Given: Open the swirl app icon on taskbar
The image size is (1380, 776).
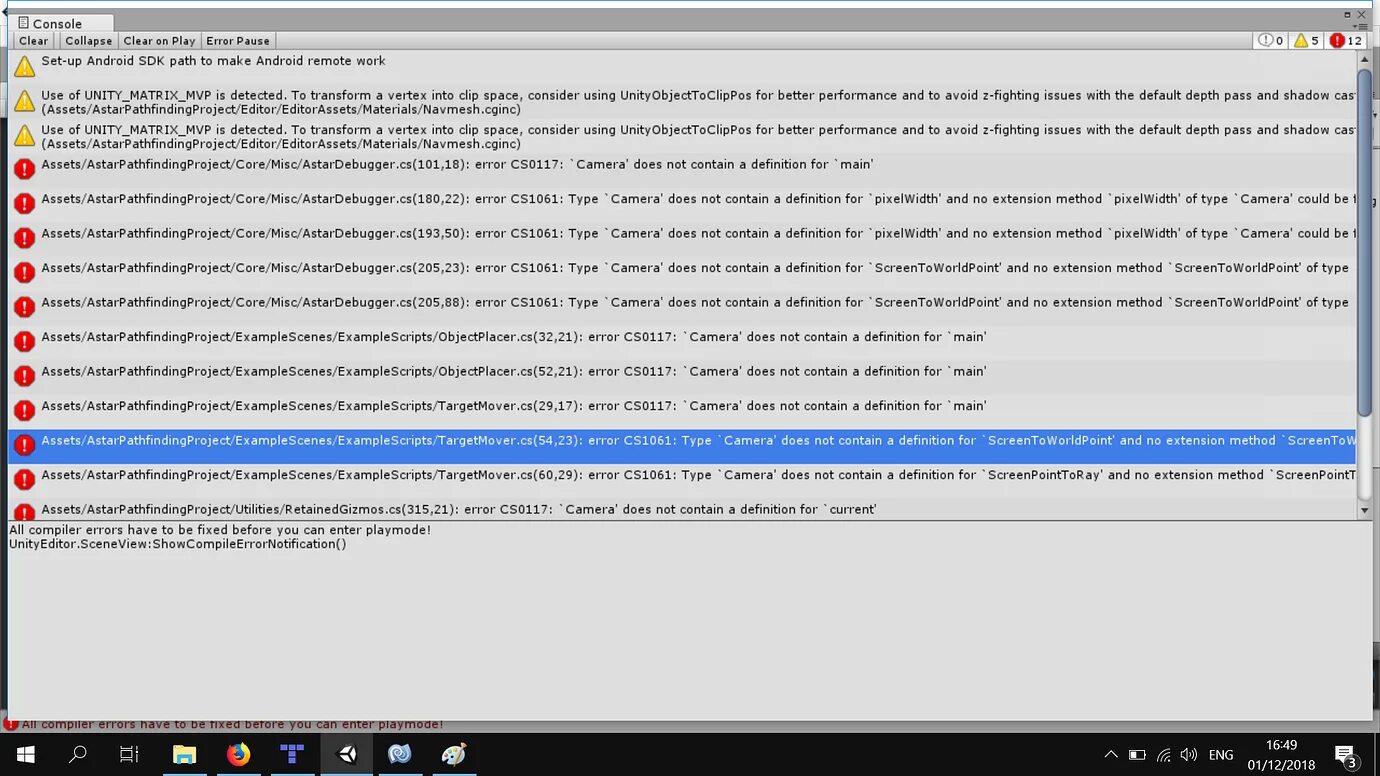Looking at the screenshot, I should click(400, 754).
